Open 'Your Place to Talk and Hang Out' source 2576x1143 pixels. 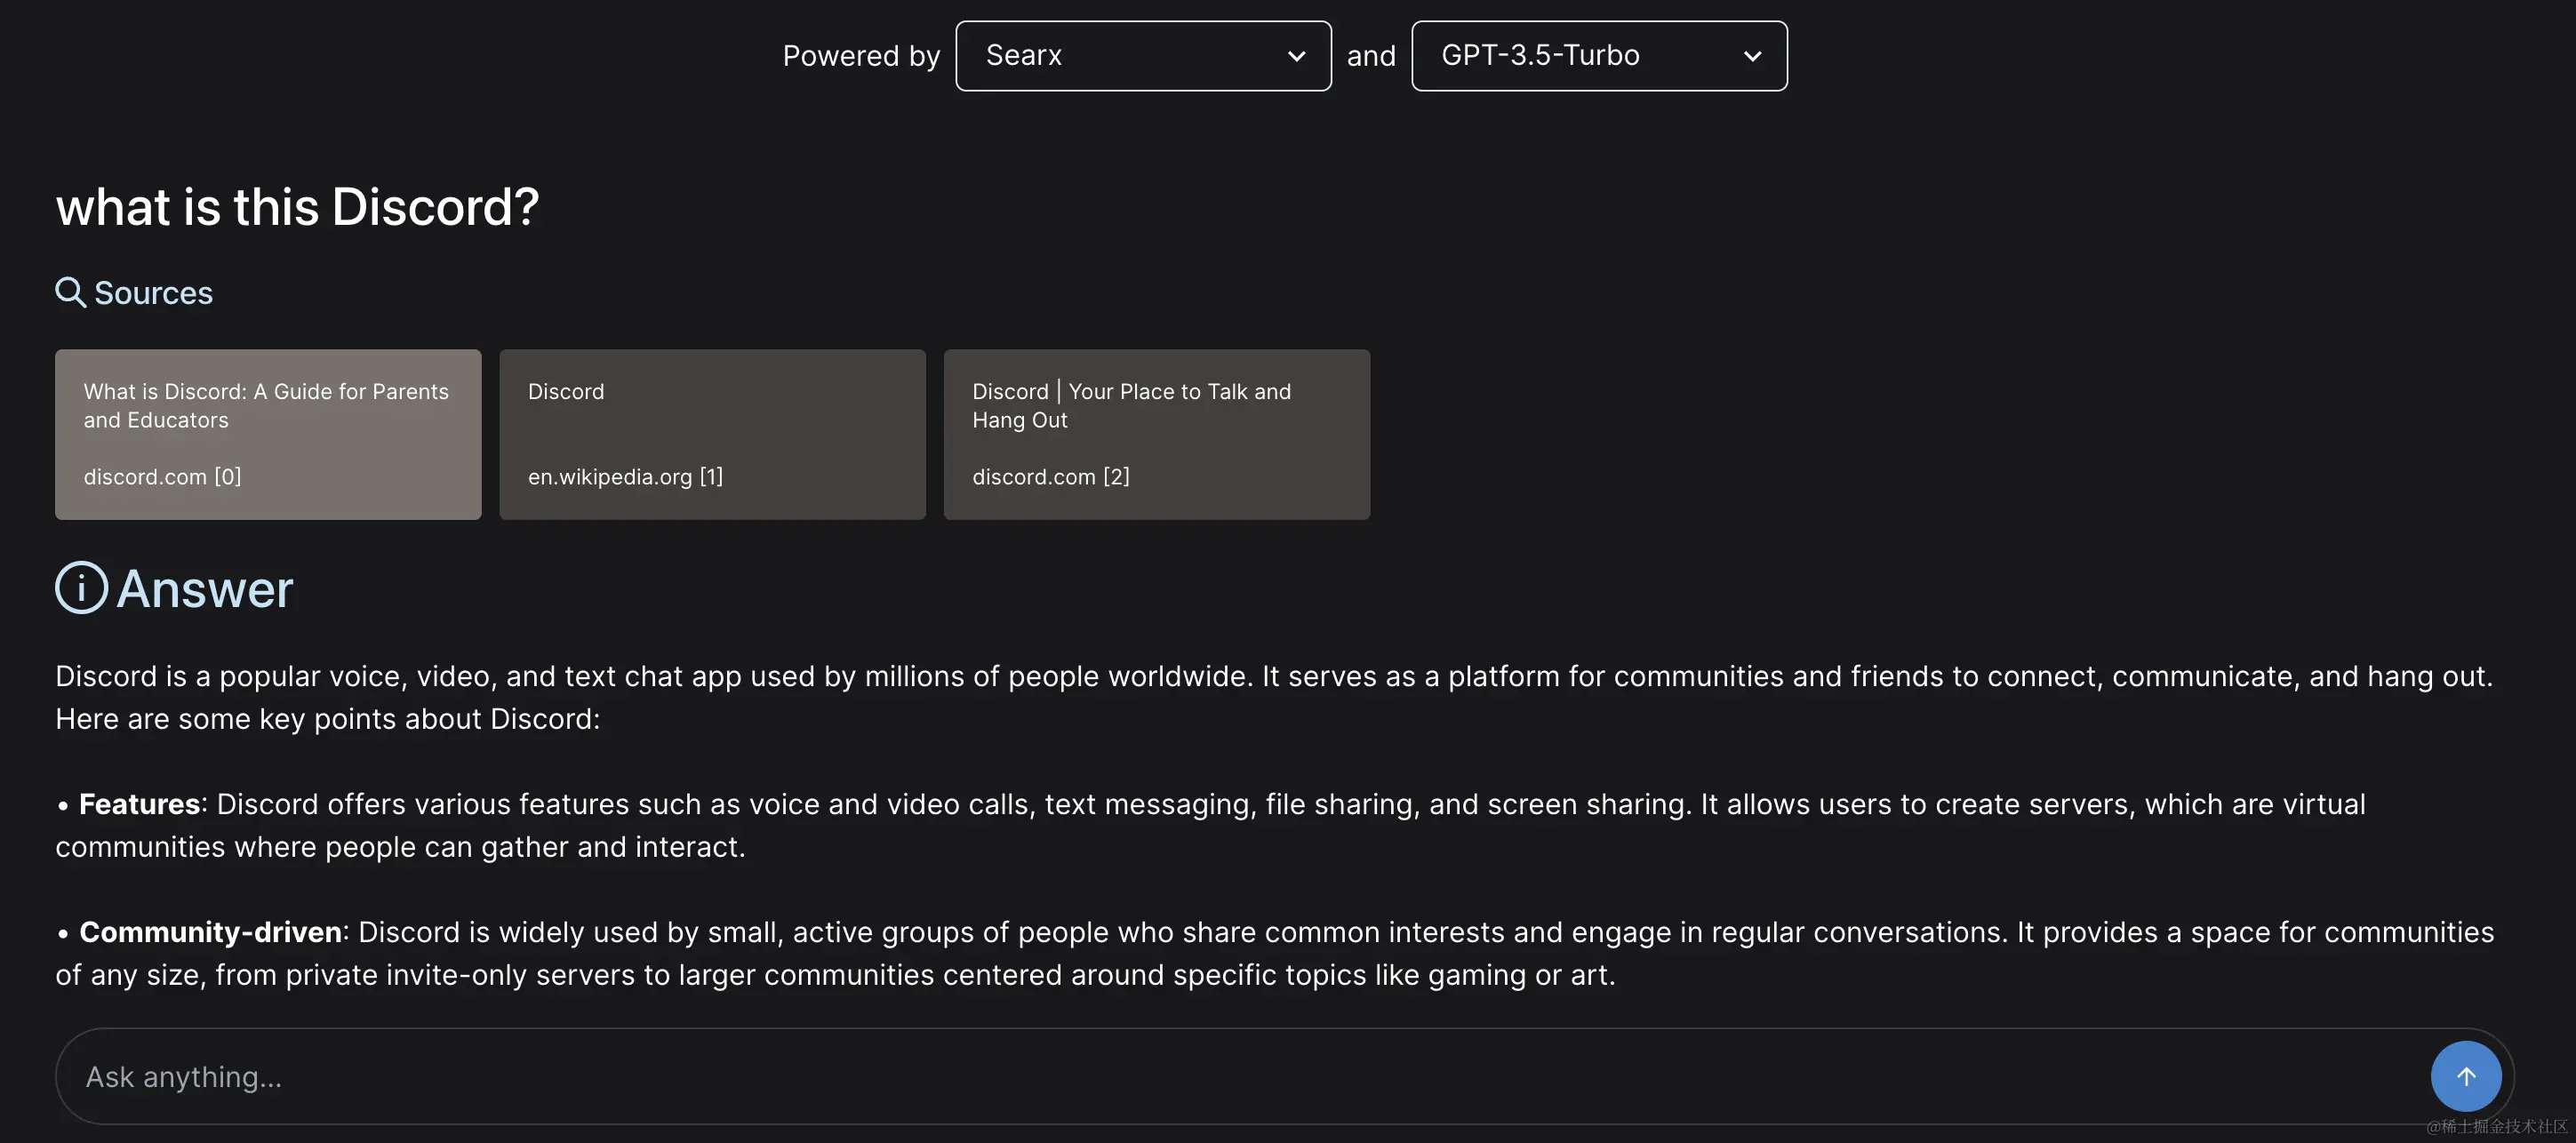point(1157,434)
